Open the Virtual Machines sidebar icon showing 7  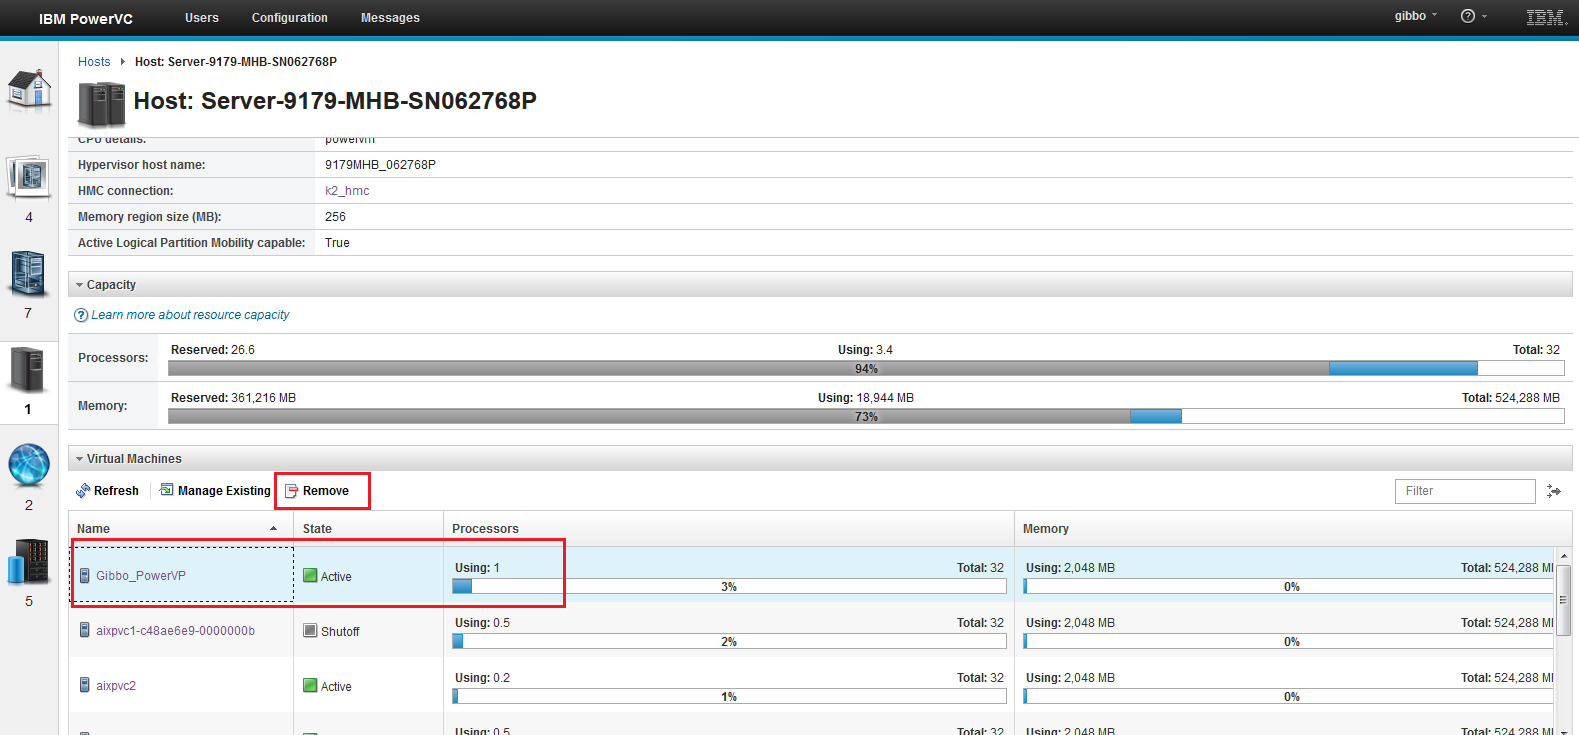tap(28, 274)
